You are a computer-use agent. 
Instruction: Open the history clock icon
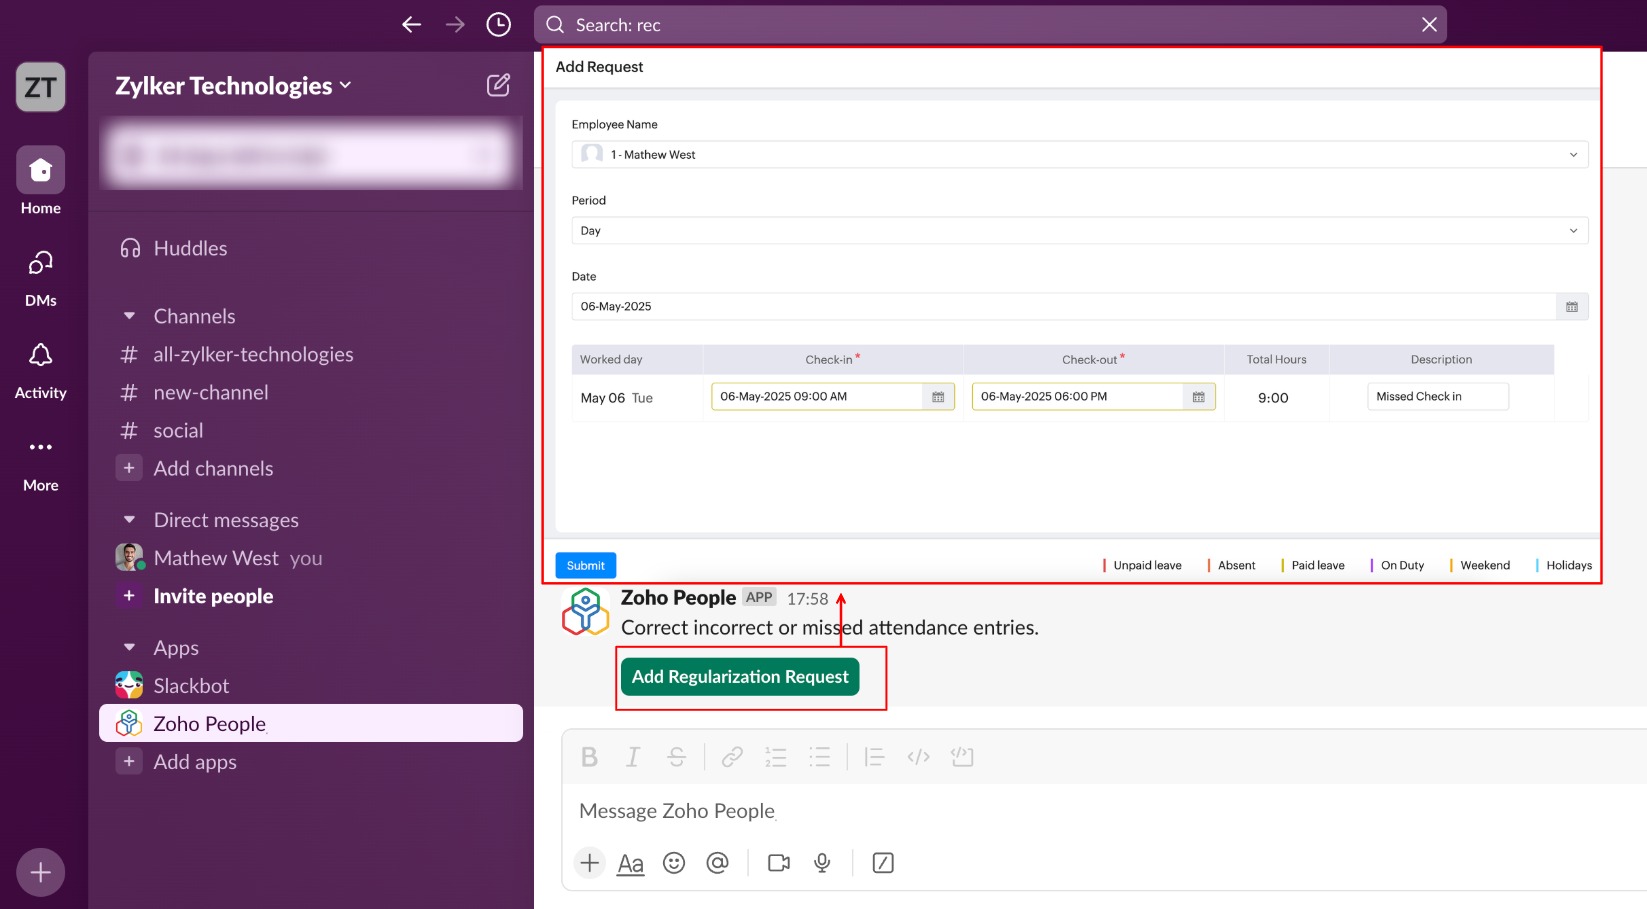(x=498, y=25)
